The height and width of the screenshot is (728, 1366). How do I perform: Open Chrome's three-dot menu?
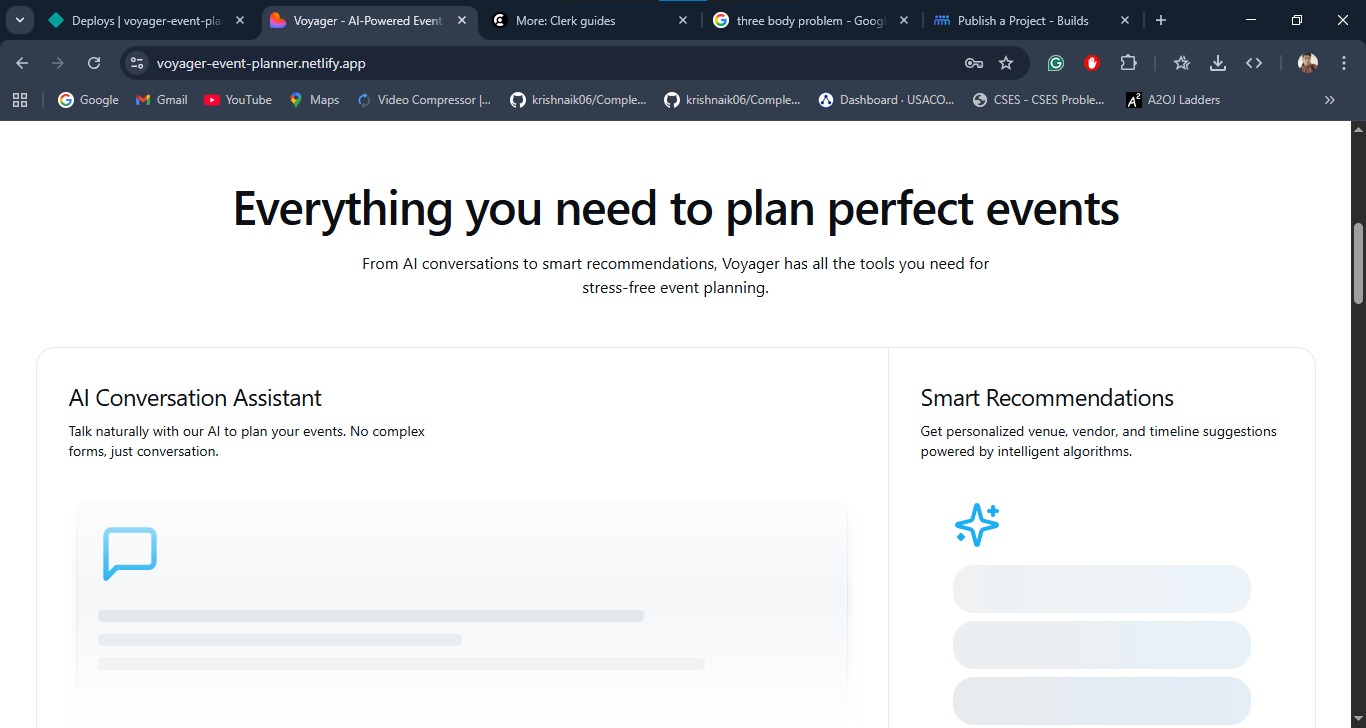pyautogui.click(x=1341, y=63)
